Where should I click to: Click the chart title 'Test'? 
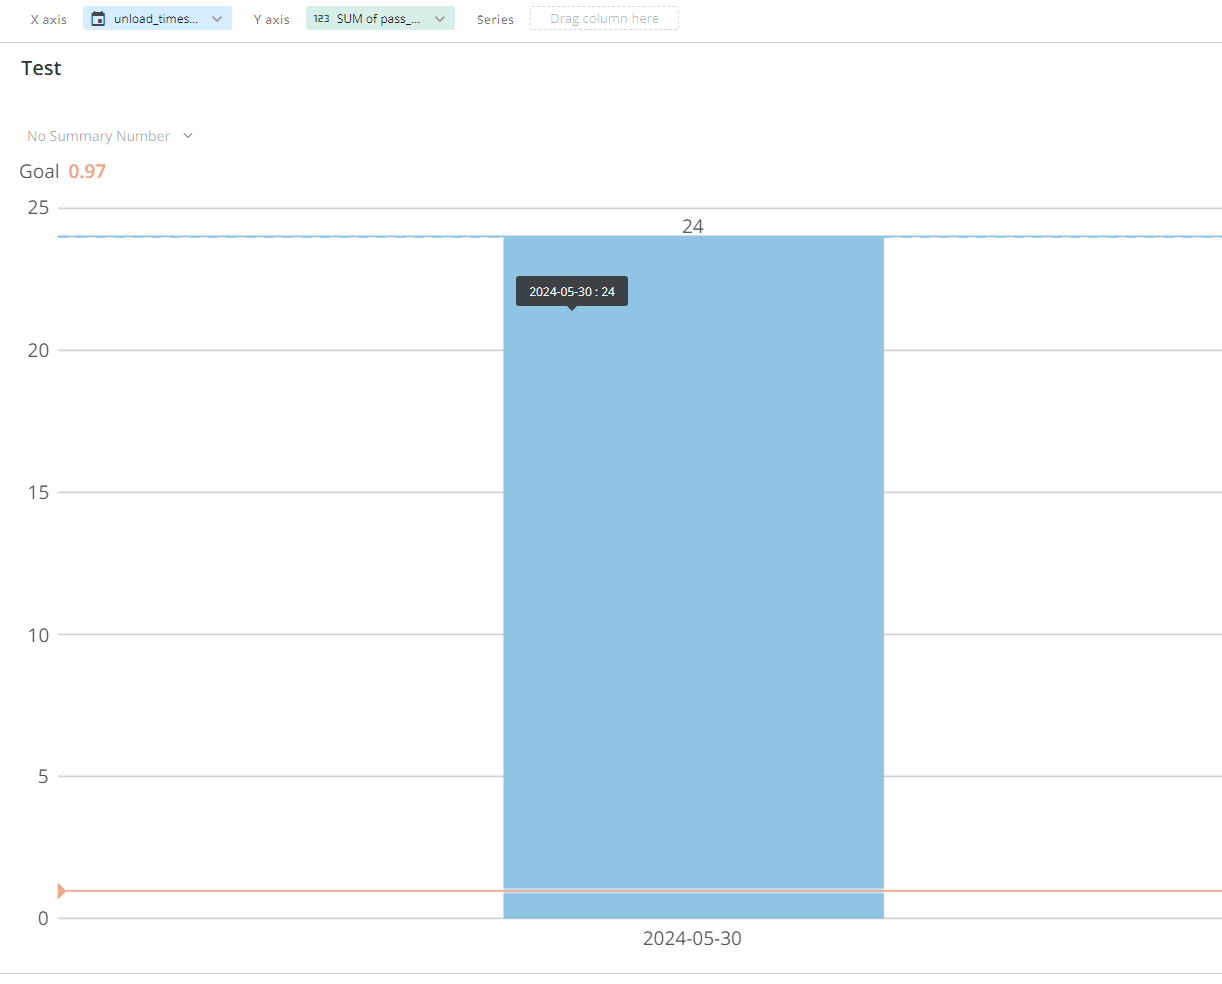(x=41, y=68)
